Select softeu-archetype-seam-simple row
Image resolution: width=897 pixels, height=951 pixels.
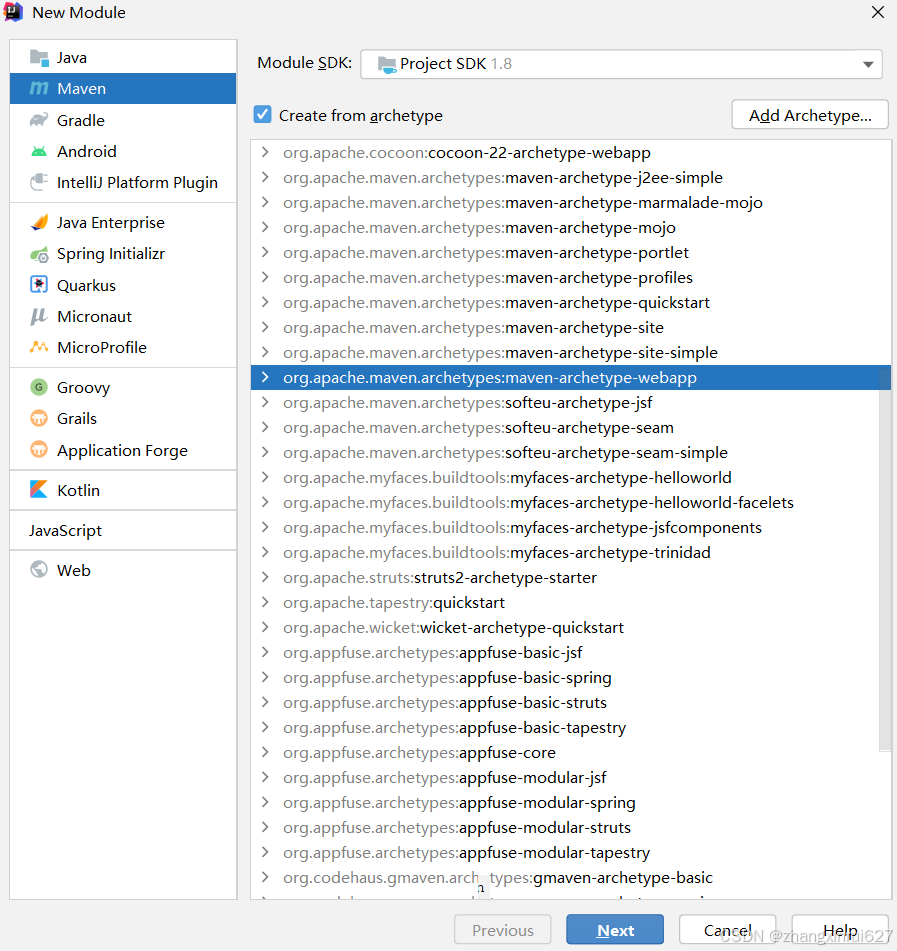pyautogui.click(x=571, y=452)
